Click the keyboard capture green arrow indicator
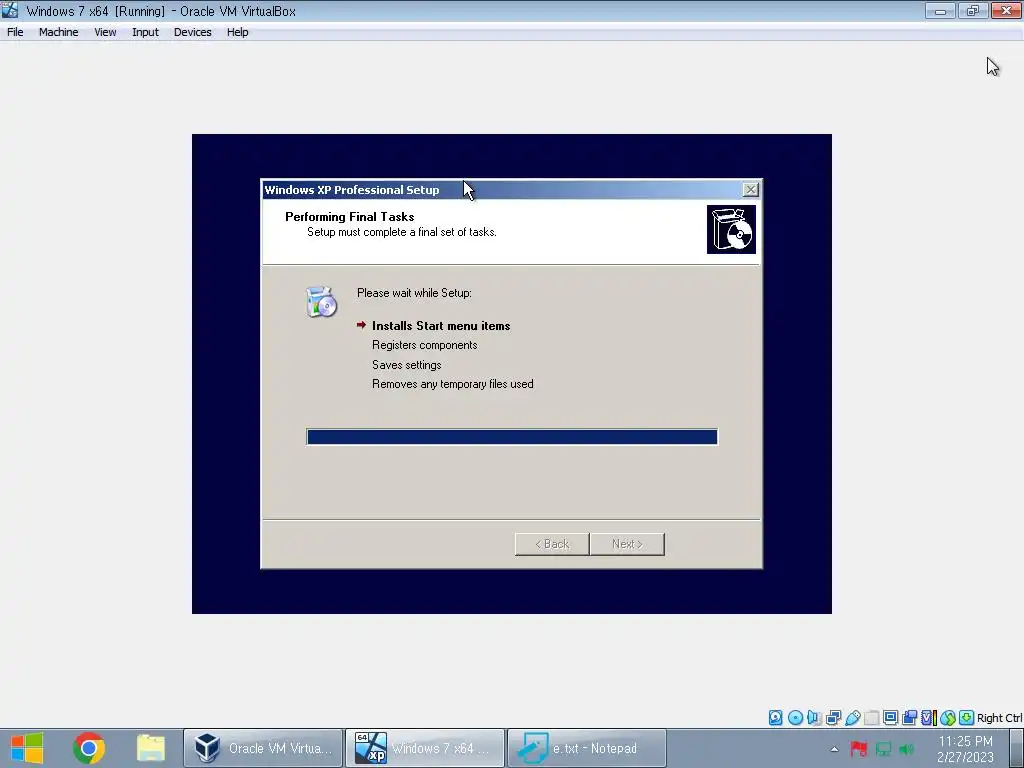 point(967,718)
